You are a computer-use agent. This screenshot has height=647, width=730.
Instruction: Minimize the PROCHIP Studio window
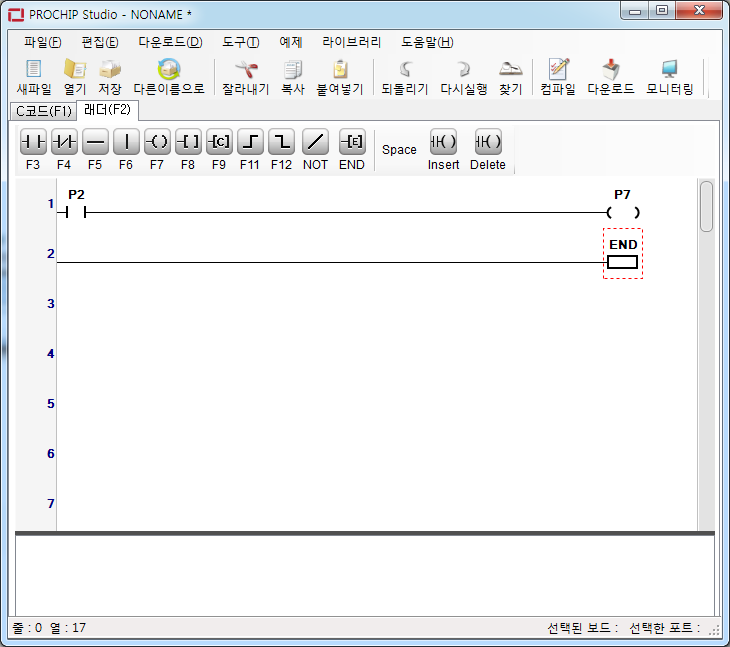tap(635, 11)
